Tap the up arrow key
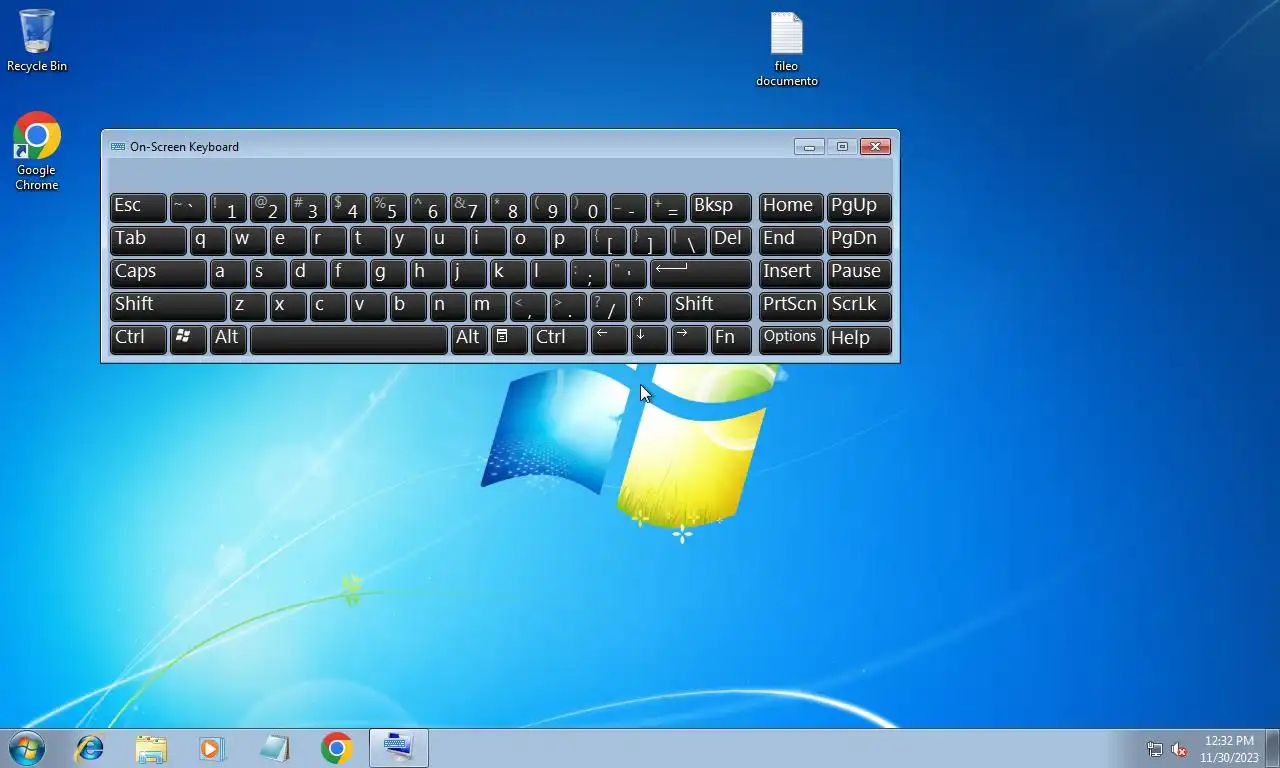The image size is (1280, 768). pos(649,306)
